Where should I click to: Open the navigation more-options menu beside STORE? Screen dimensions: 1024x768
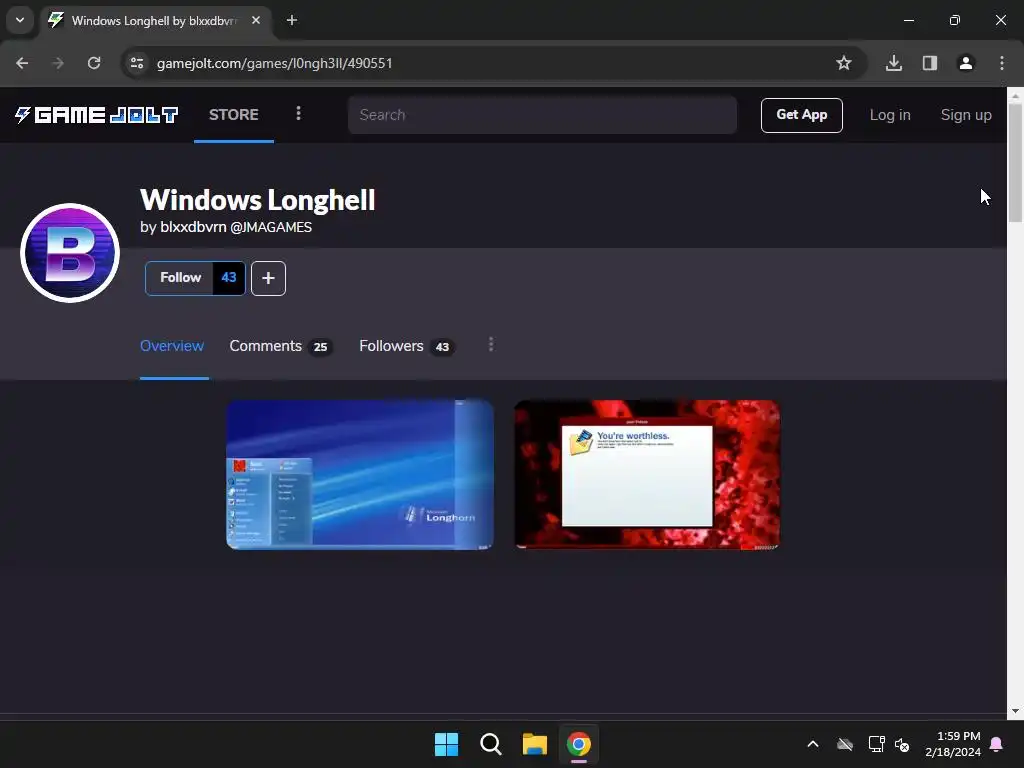point(298,114)
